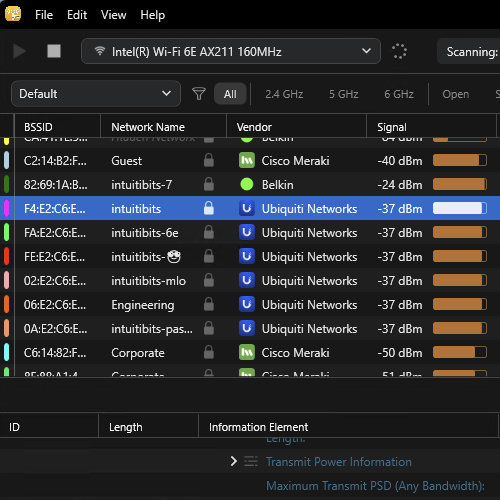Click the Wi-Fi icon in adapter selector

coord(99,51)
